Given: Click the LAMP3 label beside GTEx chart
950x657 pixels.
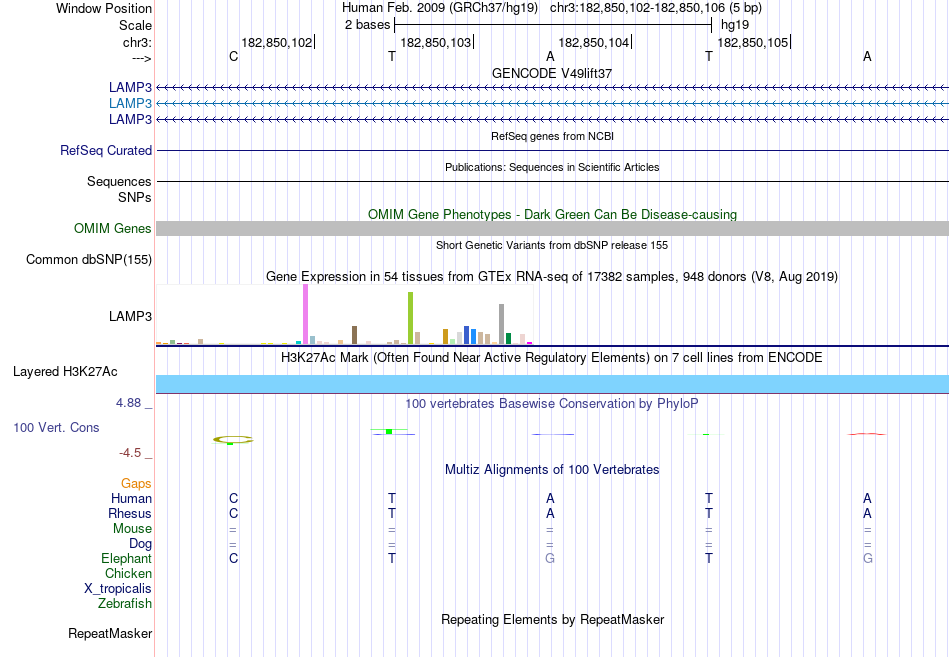Looking at the screenshot, I should click(x=130, y=316).
